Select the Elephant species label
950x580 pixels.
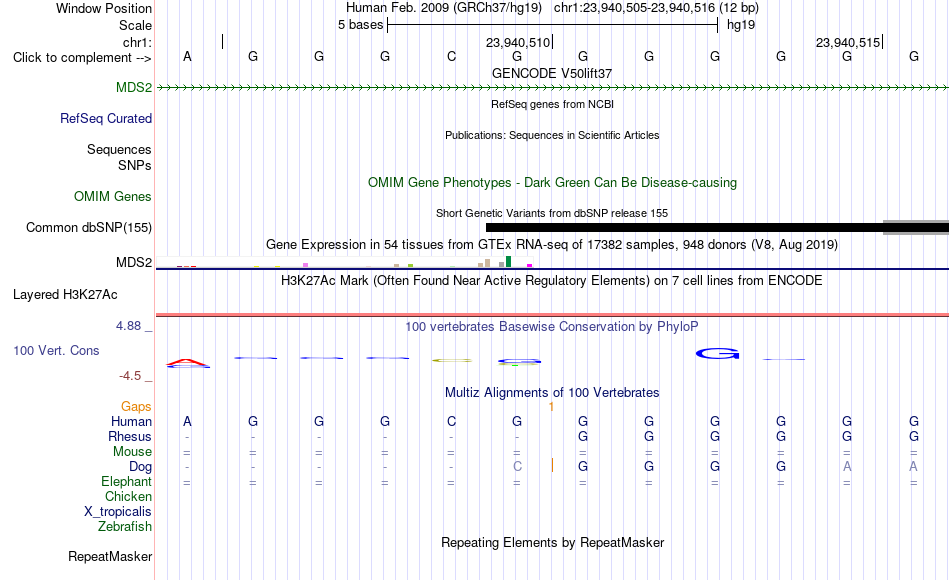tap(126, 481)
